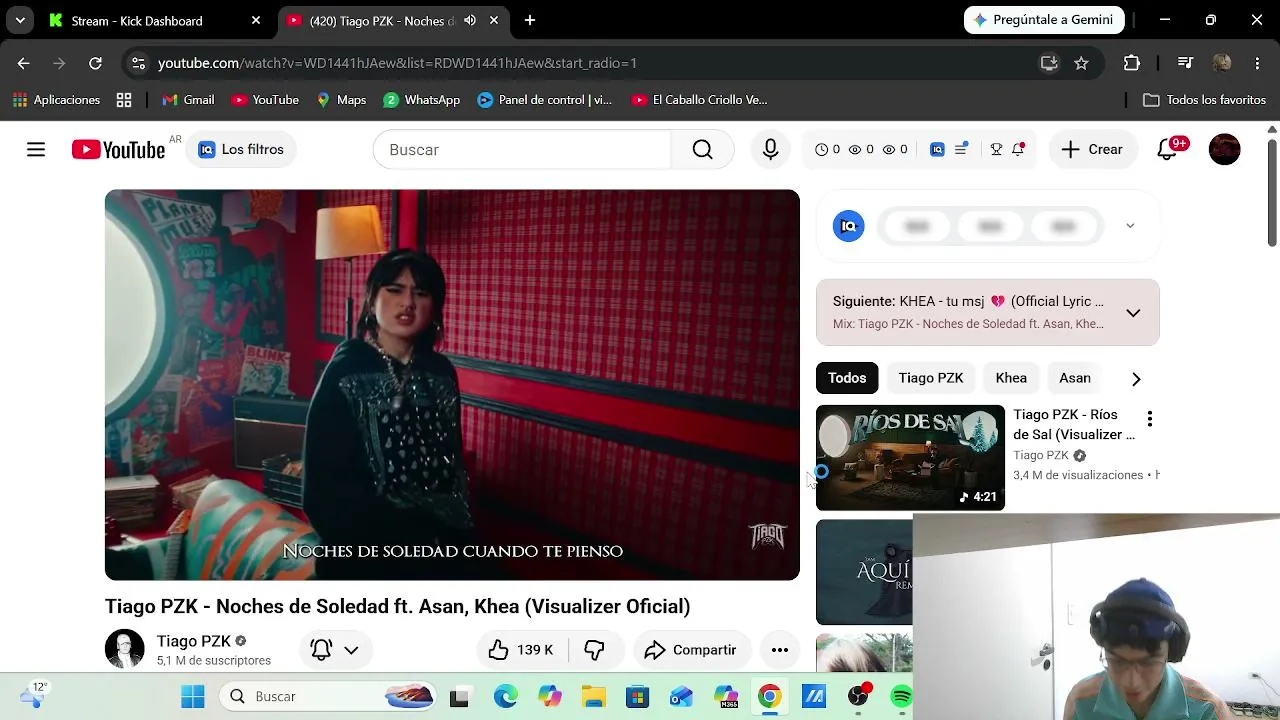Click the magnifying glass search button
Viewport: 1280px width, 720px height.
702,150
